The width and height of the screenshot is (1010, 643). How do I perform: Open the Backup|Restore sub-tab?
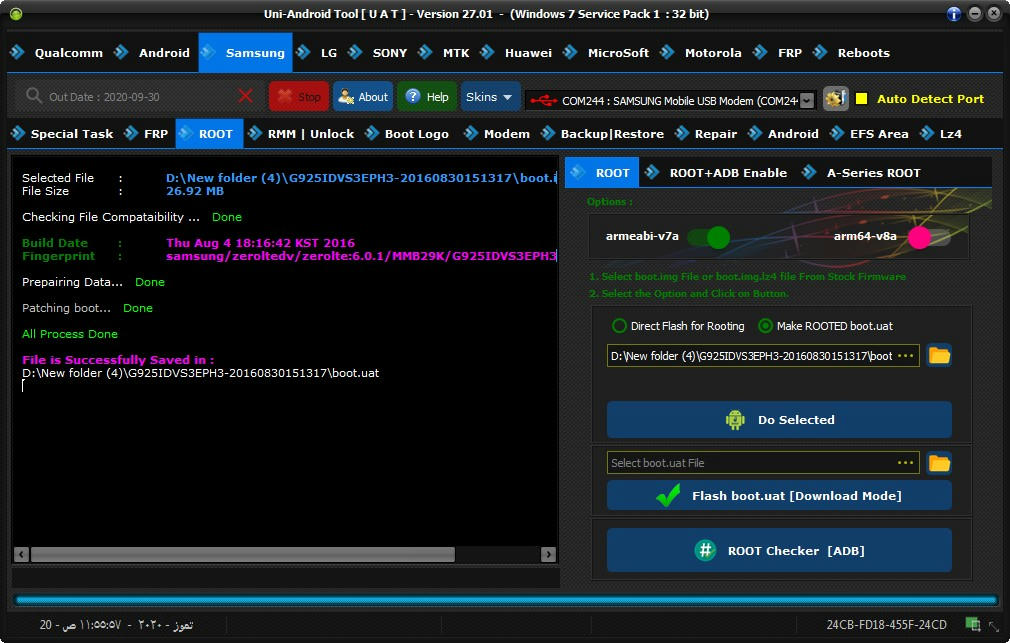603,134
